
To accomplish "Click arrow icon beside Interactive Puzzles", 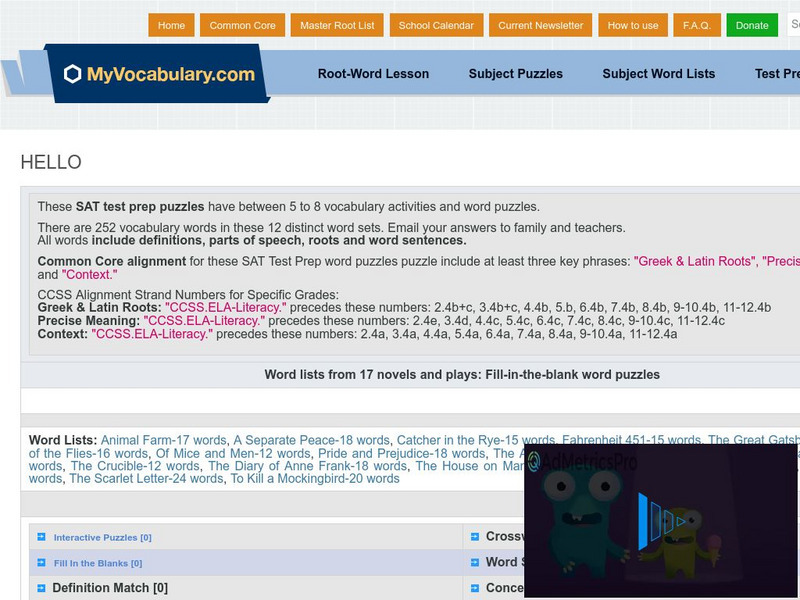I will [x=41, y=537].
